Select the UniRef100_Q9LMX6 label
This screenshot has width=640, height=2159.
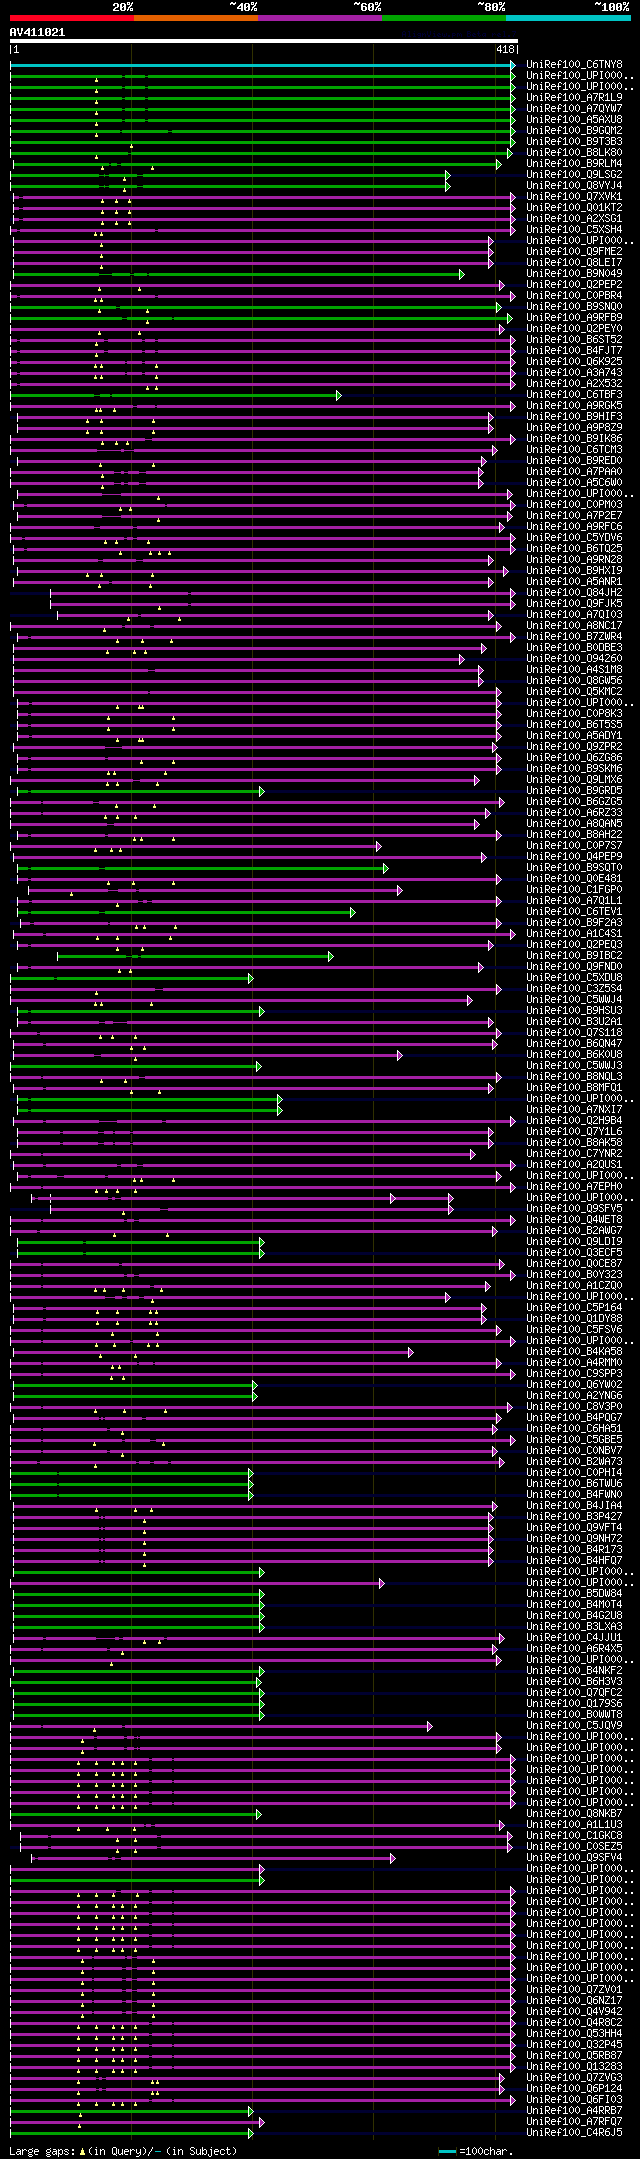pyautogui.click(x=574, y=780)
